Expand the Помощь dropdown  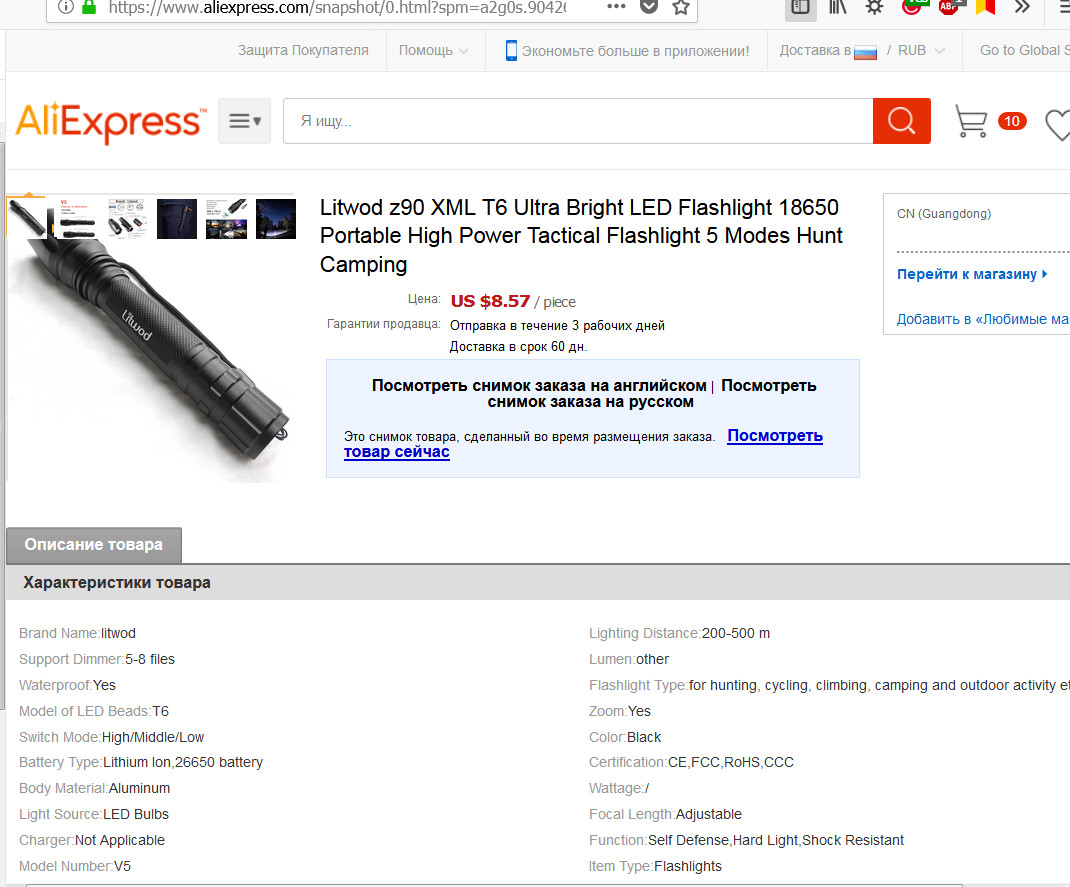pos(433,50)
